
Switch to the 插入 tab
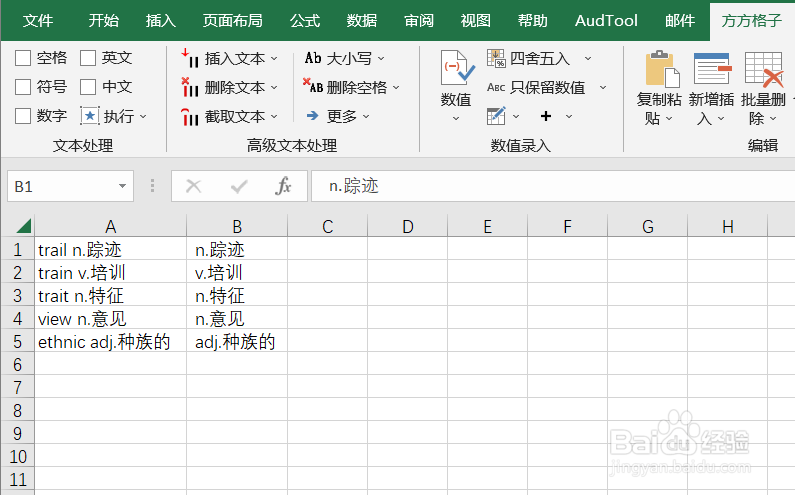(161, 21)
